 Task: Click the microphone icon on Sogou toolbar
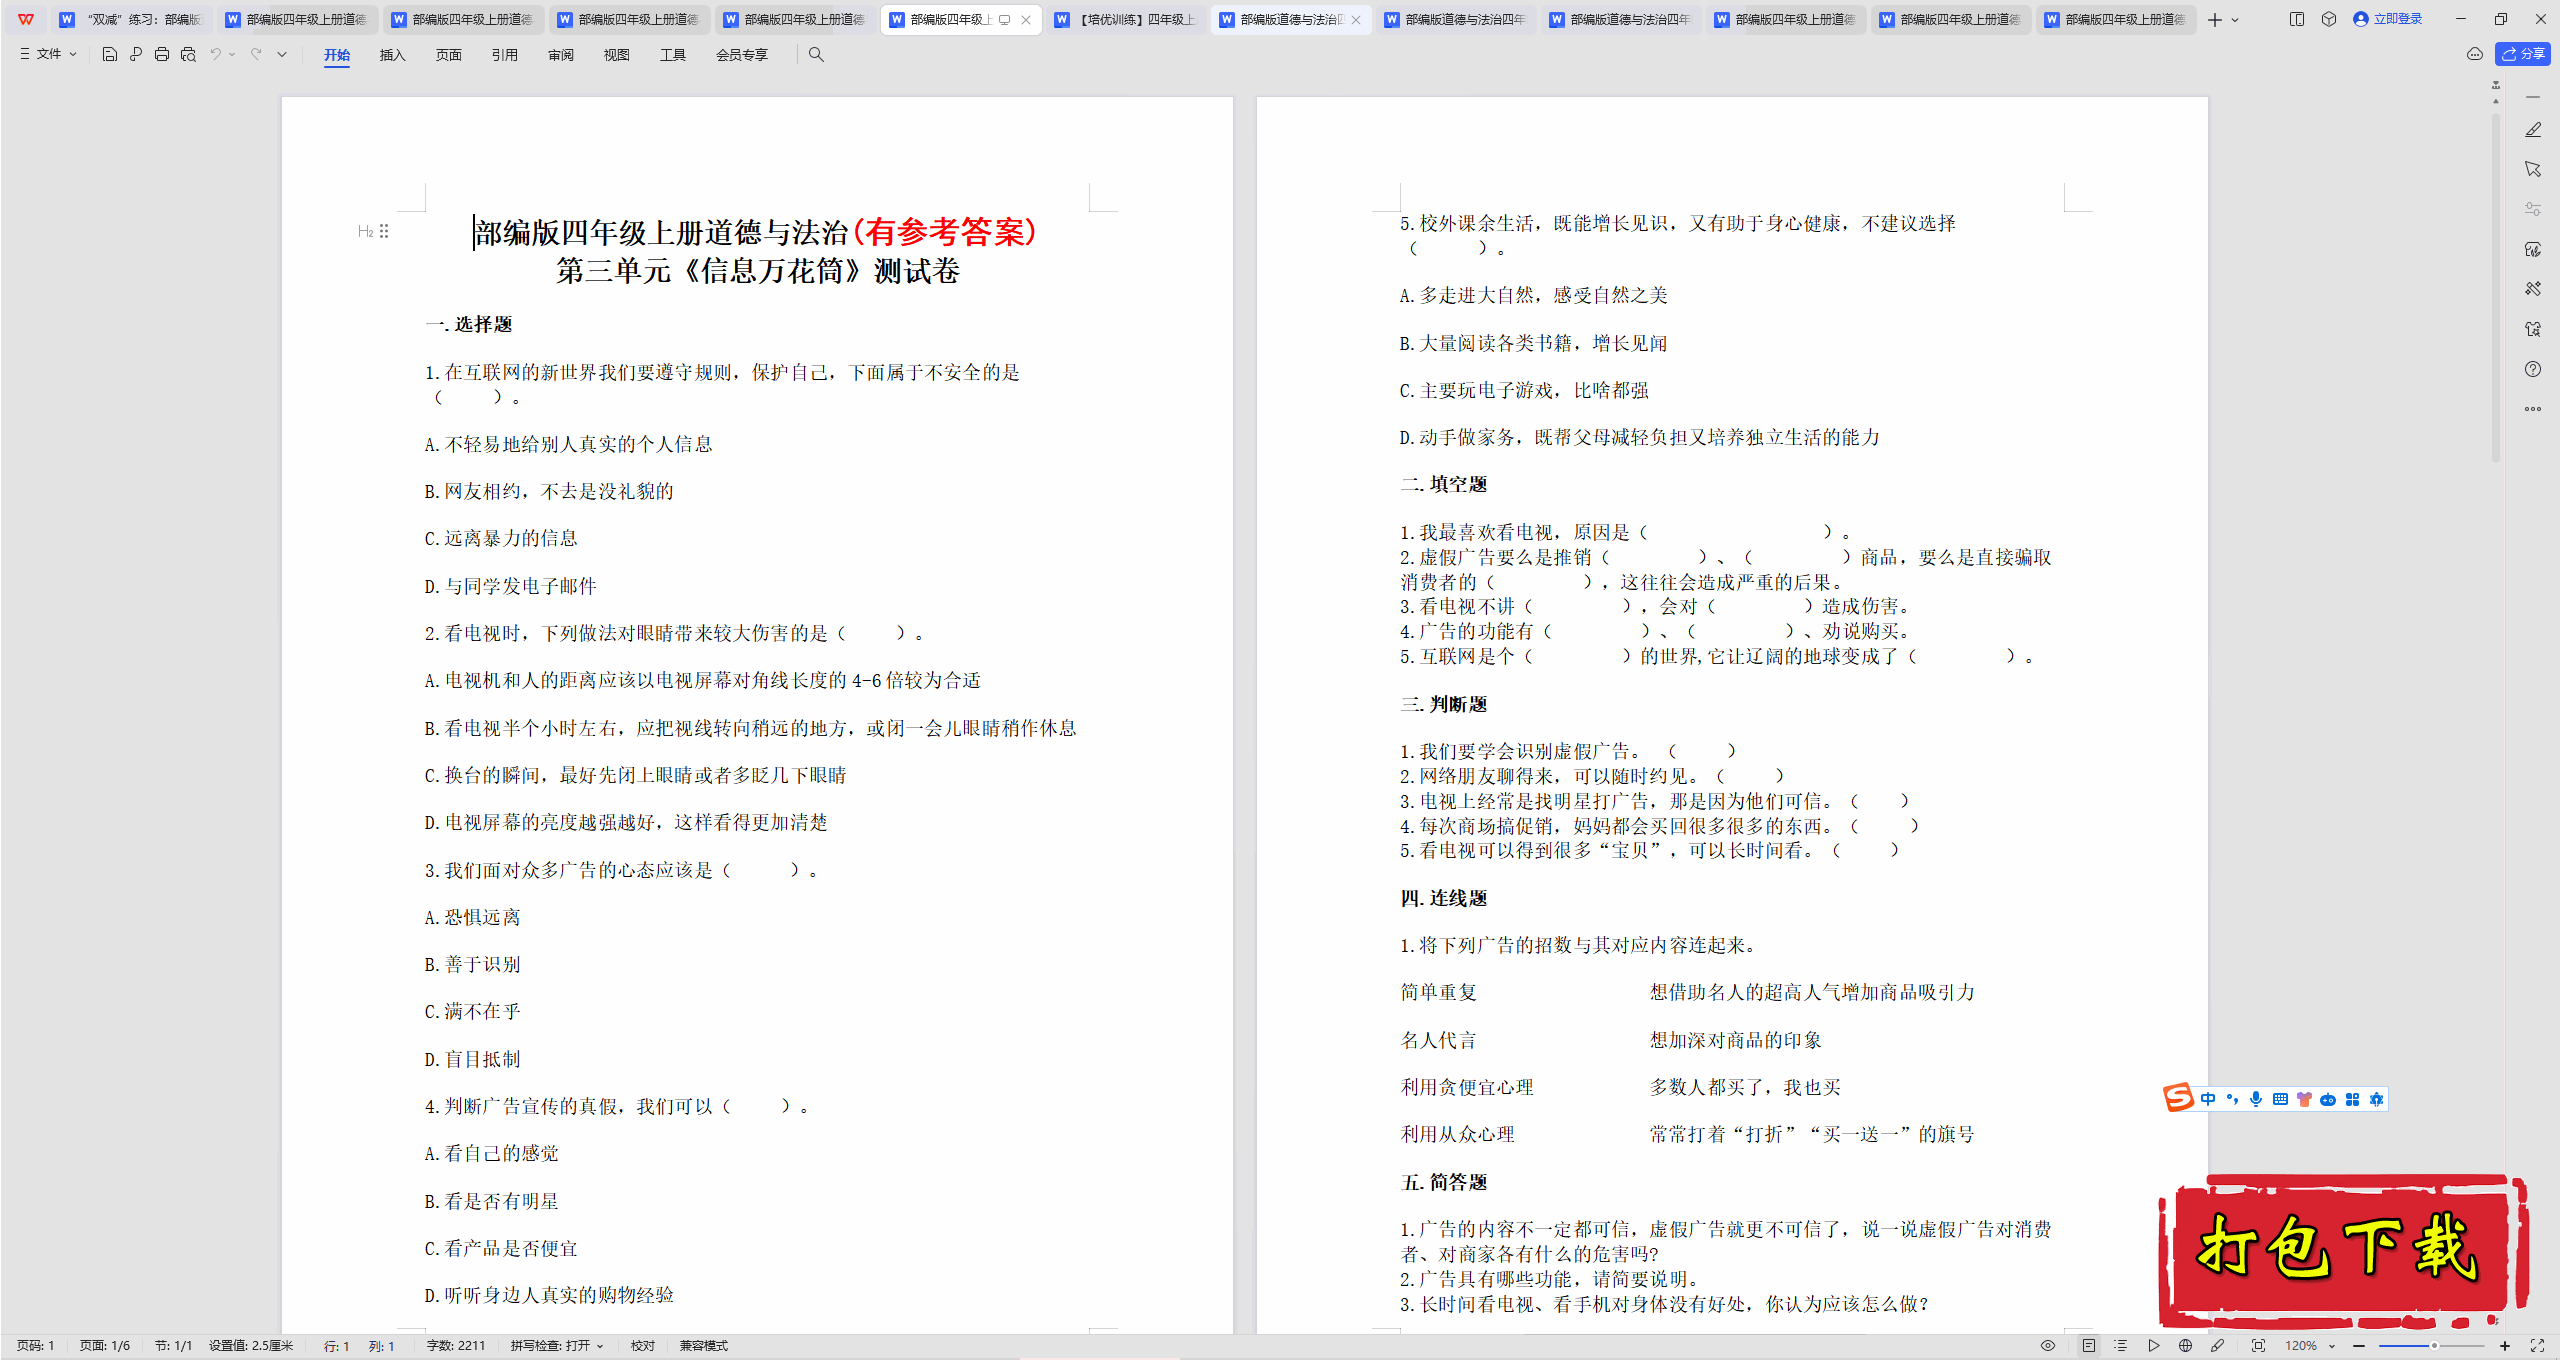pyautogui.click(x=2256, y=1099)
